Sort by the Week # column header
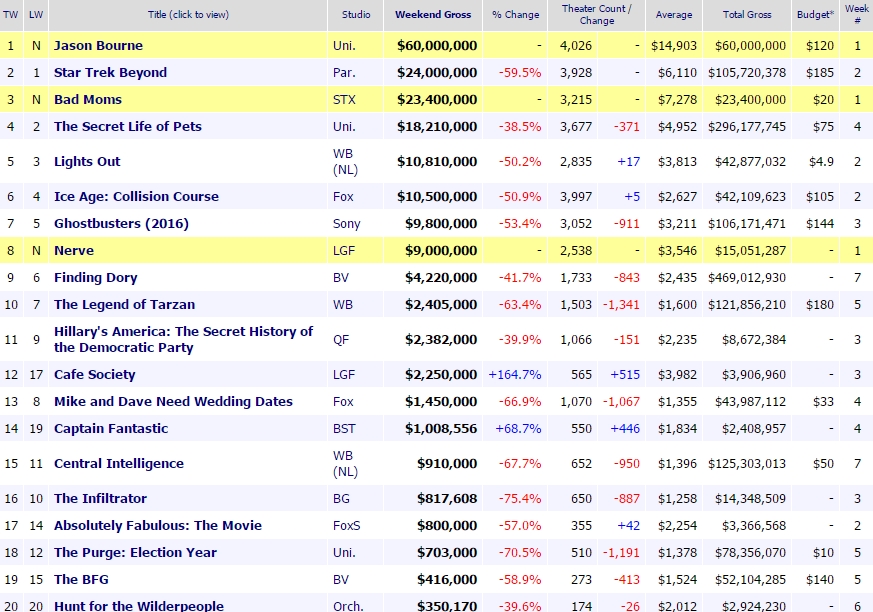This screenshot has height=612, width=873. pos(857,14)
